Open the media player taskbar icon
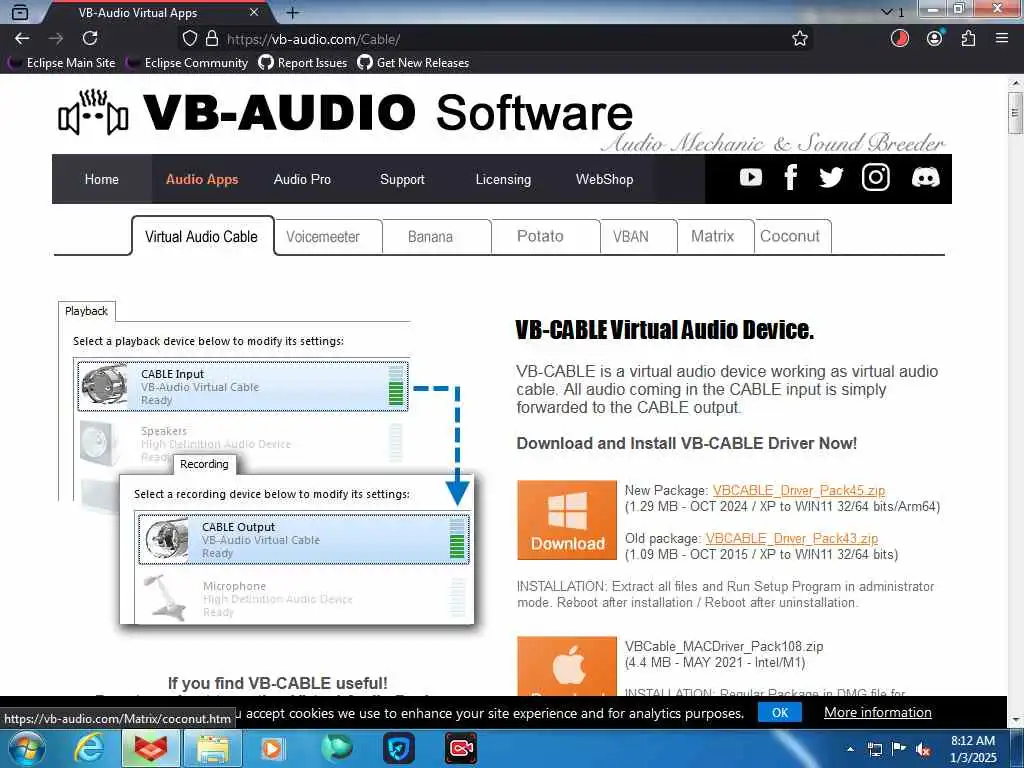This screenshot has height=768, width=1024. pos(272,749)
